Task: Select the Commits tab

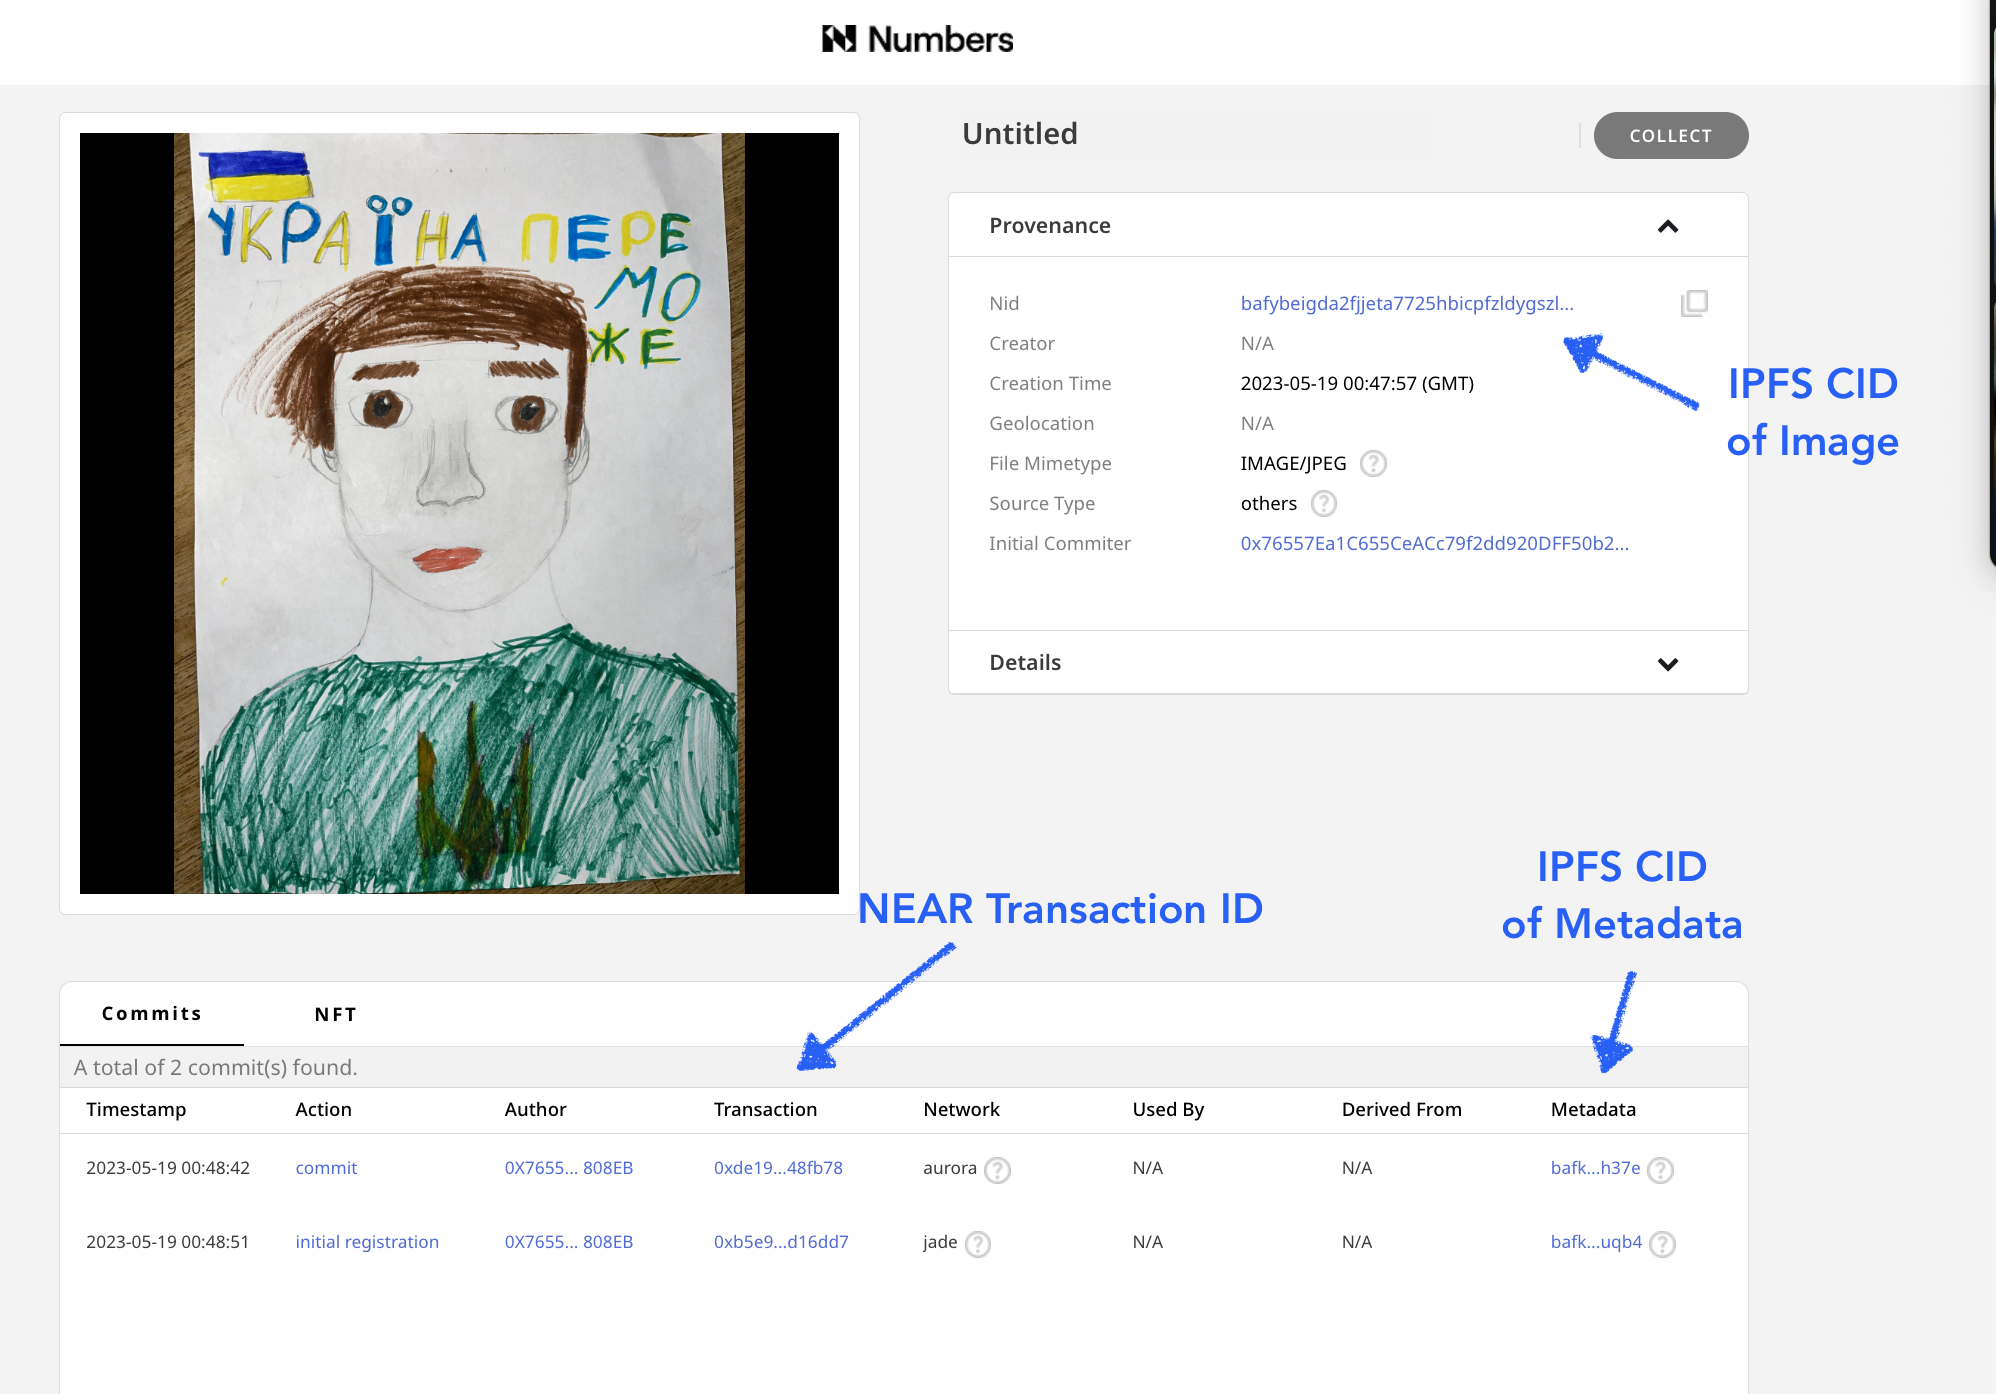Action: [152, 1014]
